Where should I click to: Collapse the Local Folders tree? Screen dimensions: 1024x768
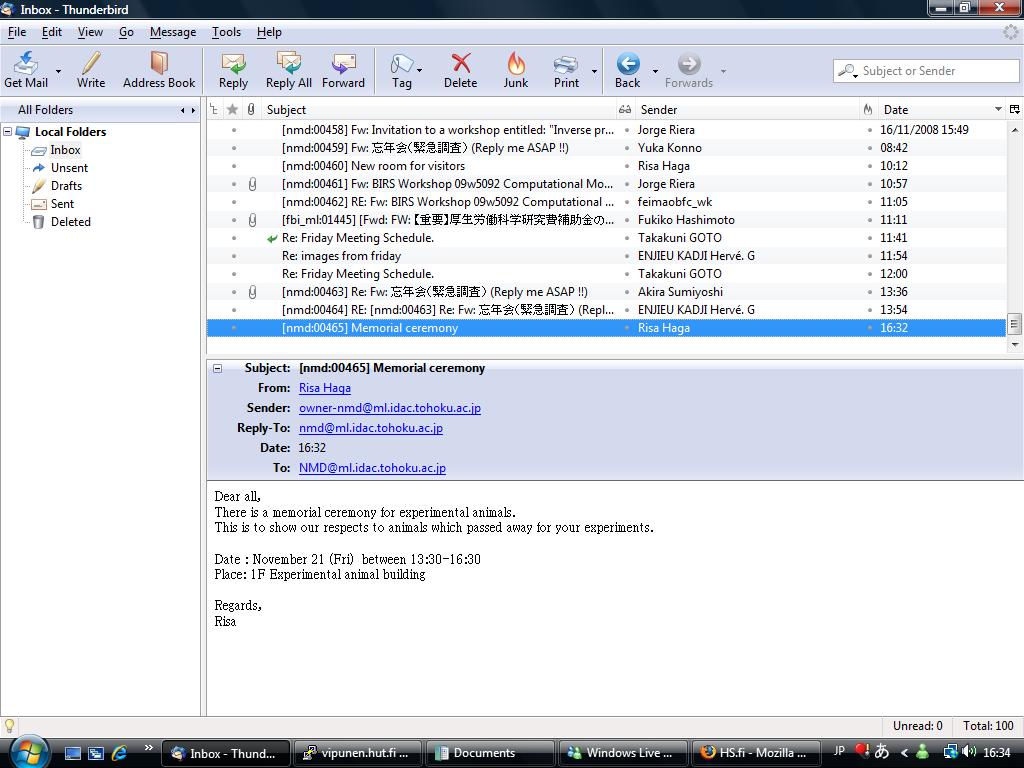pyautogui.click(x=8, y=132)
